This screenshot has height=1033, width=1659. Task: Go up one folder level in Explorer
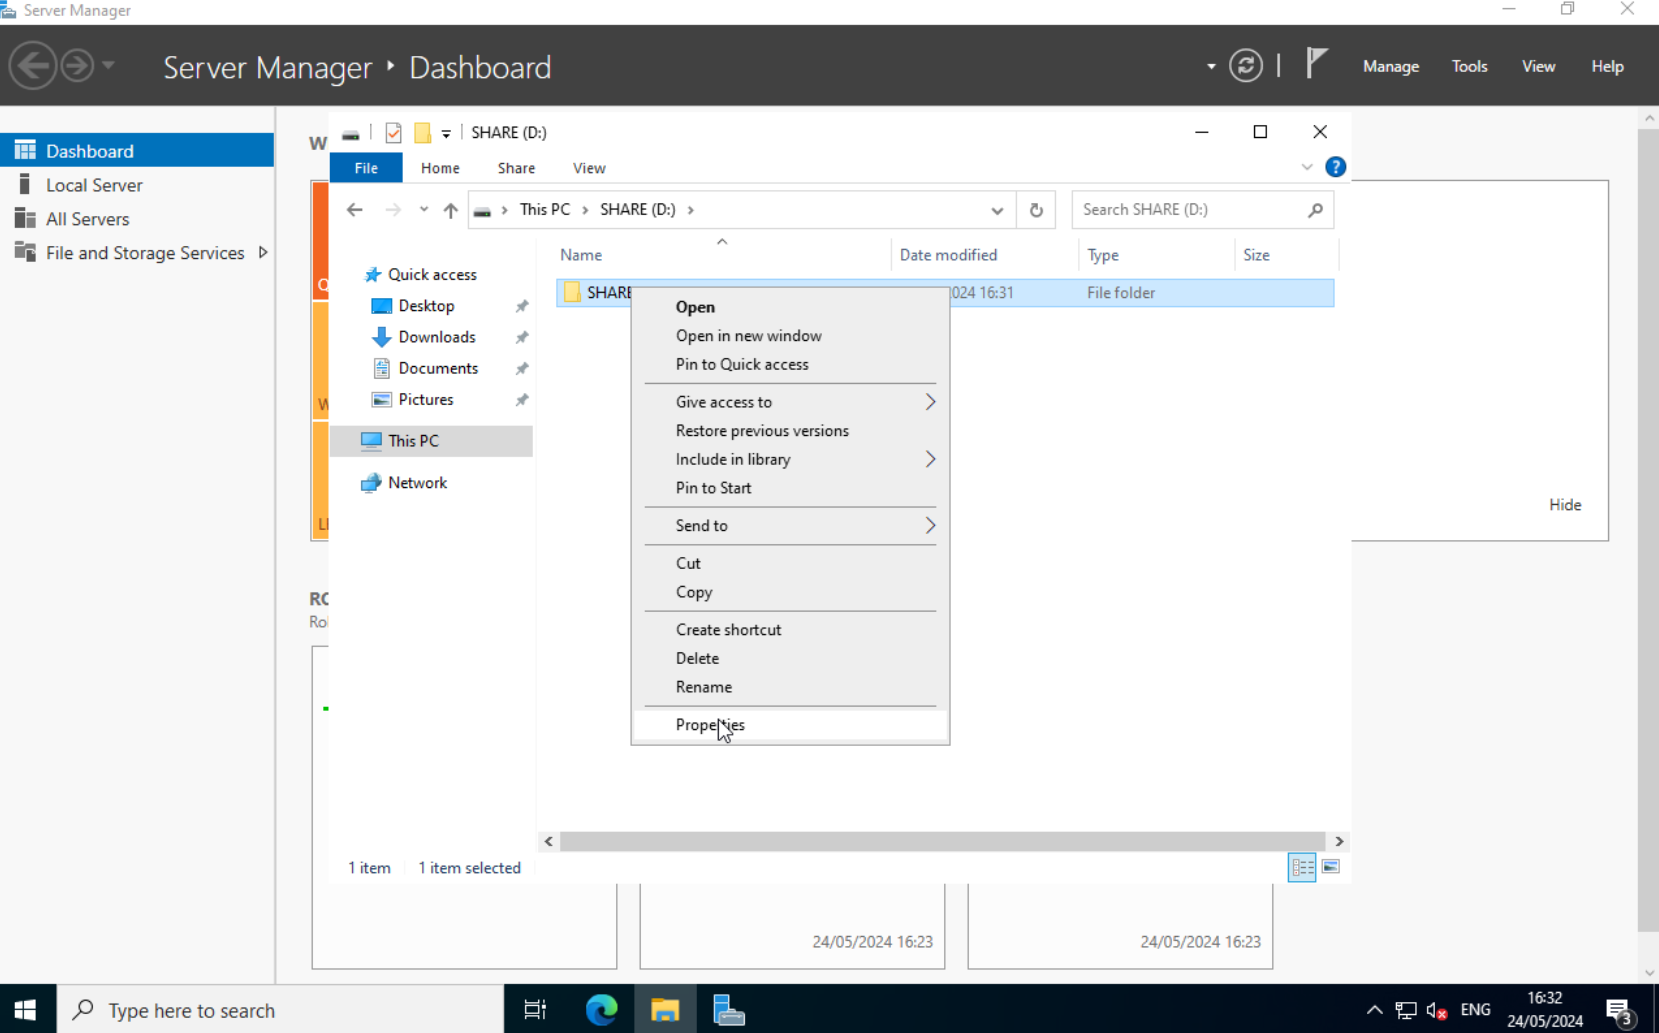pyautogui.click(x=450, y=210)
